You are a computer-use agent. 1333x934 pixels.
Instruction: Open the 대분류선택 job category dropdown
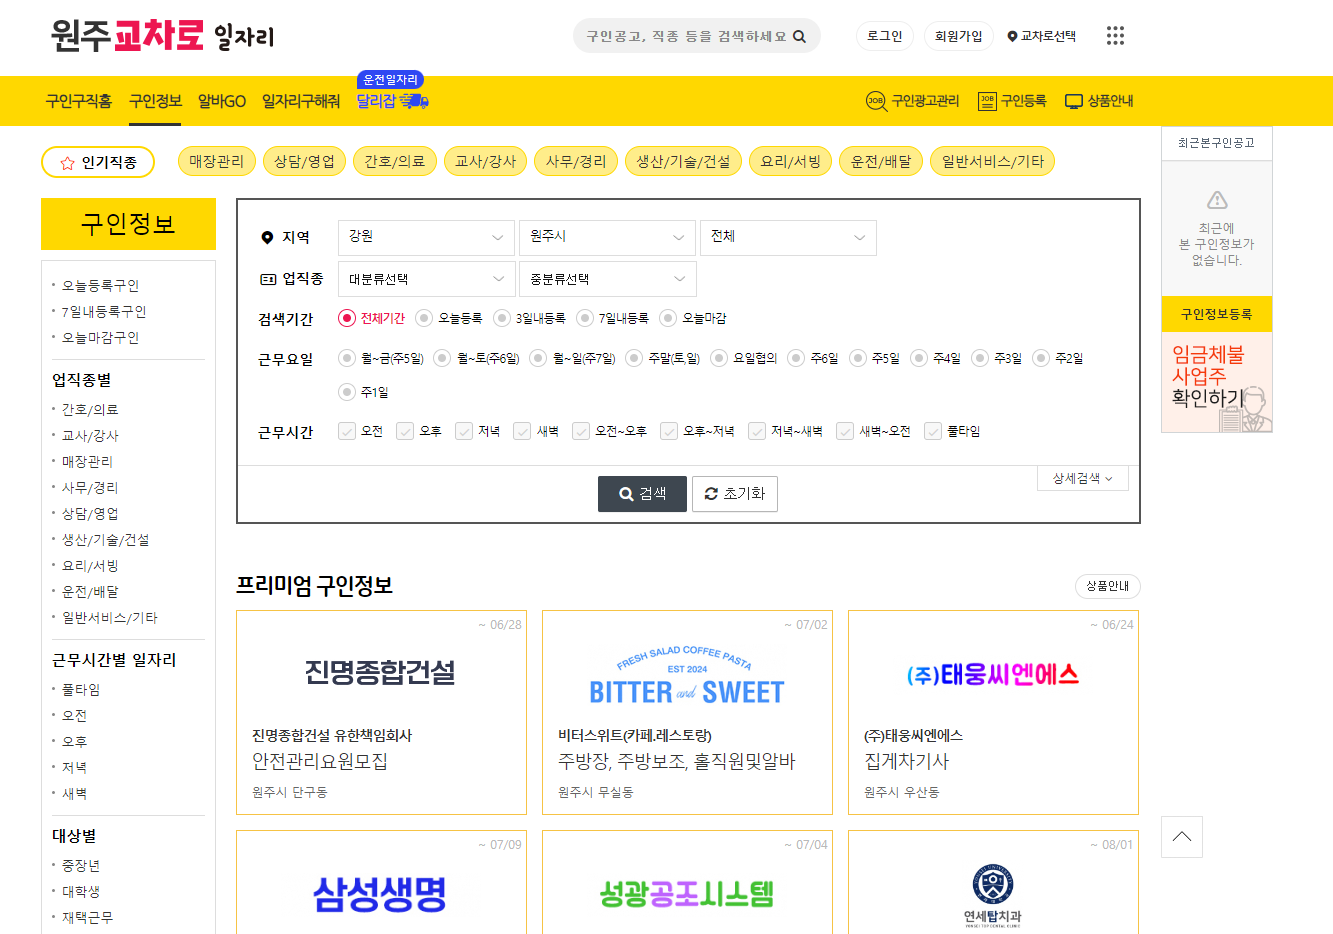(x=426, y=279)
